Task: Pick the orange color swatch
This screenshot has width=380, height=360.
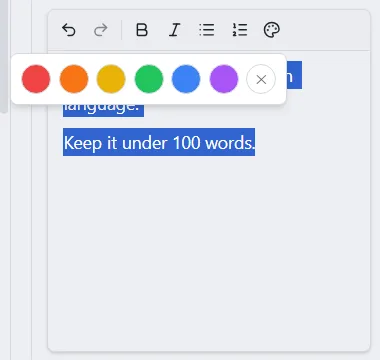Action: 74,79
